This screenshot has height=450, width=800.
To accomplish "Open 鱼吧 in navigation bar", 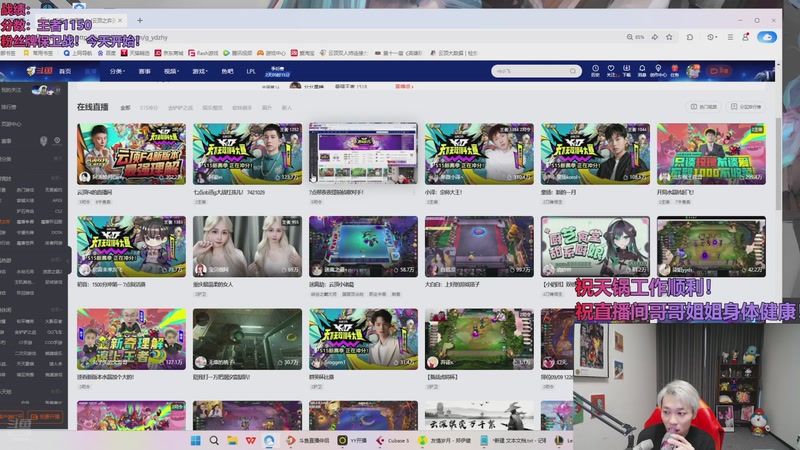I will pyautogui.click(x=227, y=71).
